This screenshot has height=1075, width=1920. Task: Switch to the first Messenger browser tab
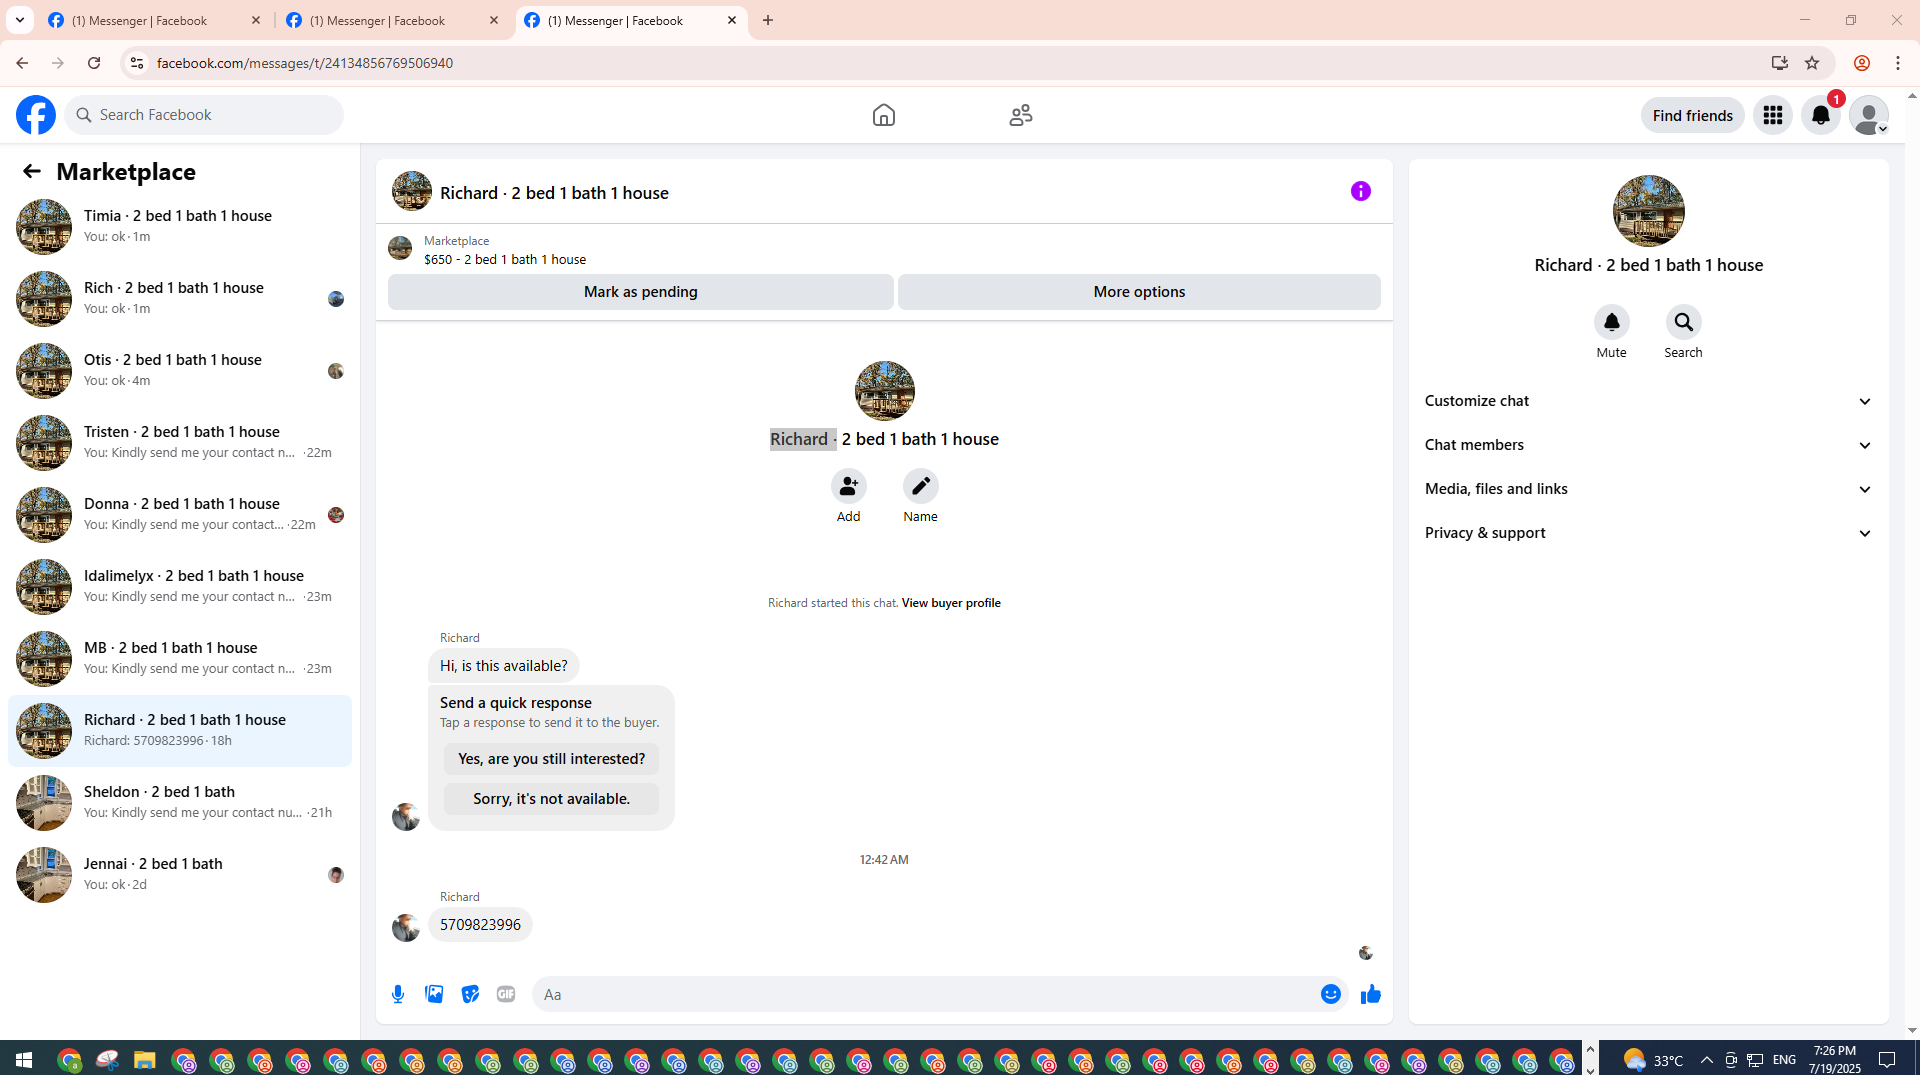coord(155,20)
